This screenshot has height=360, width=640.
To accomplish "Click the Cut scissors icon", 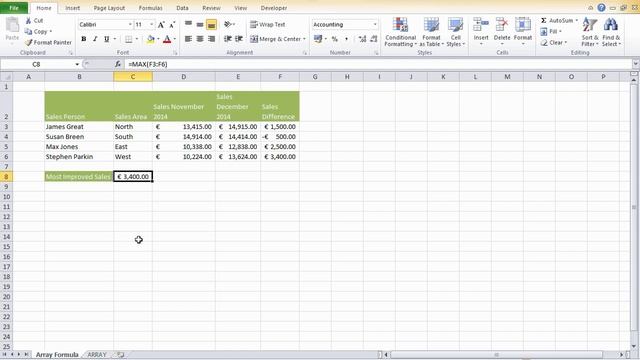I will pos(28,20).
